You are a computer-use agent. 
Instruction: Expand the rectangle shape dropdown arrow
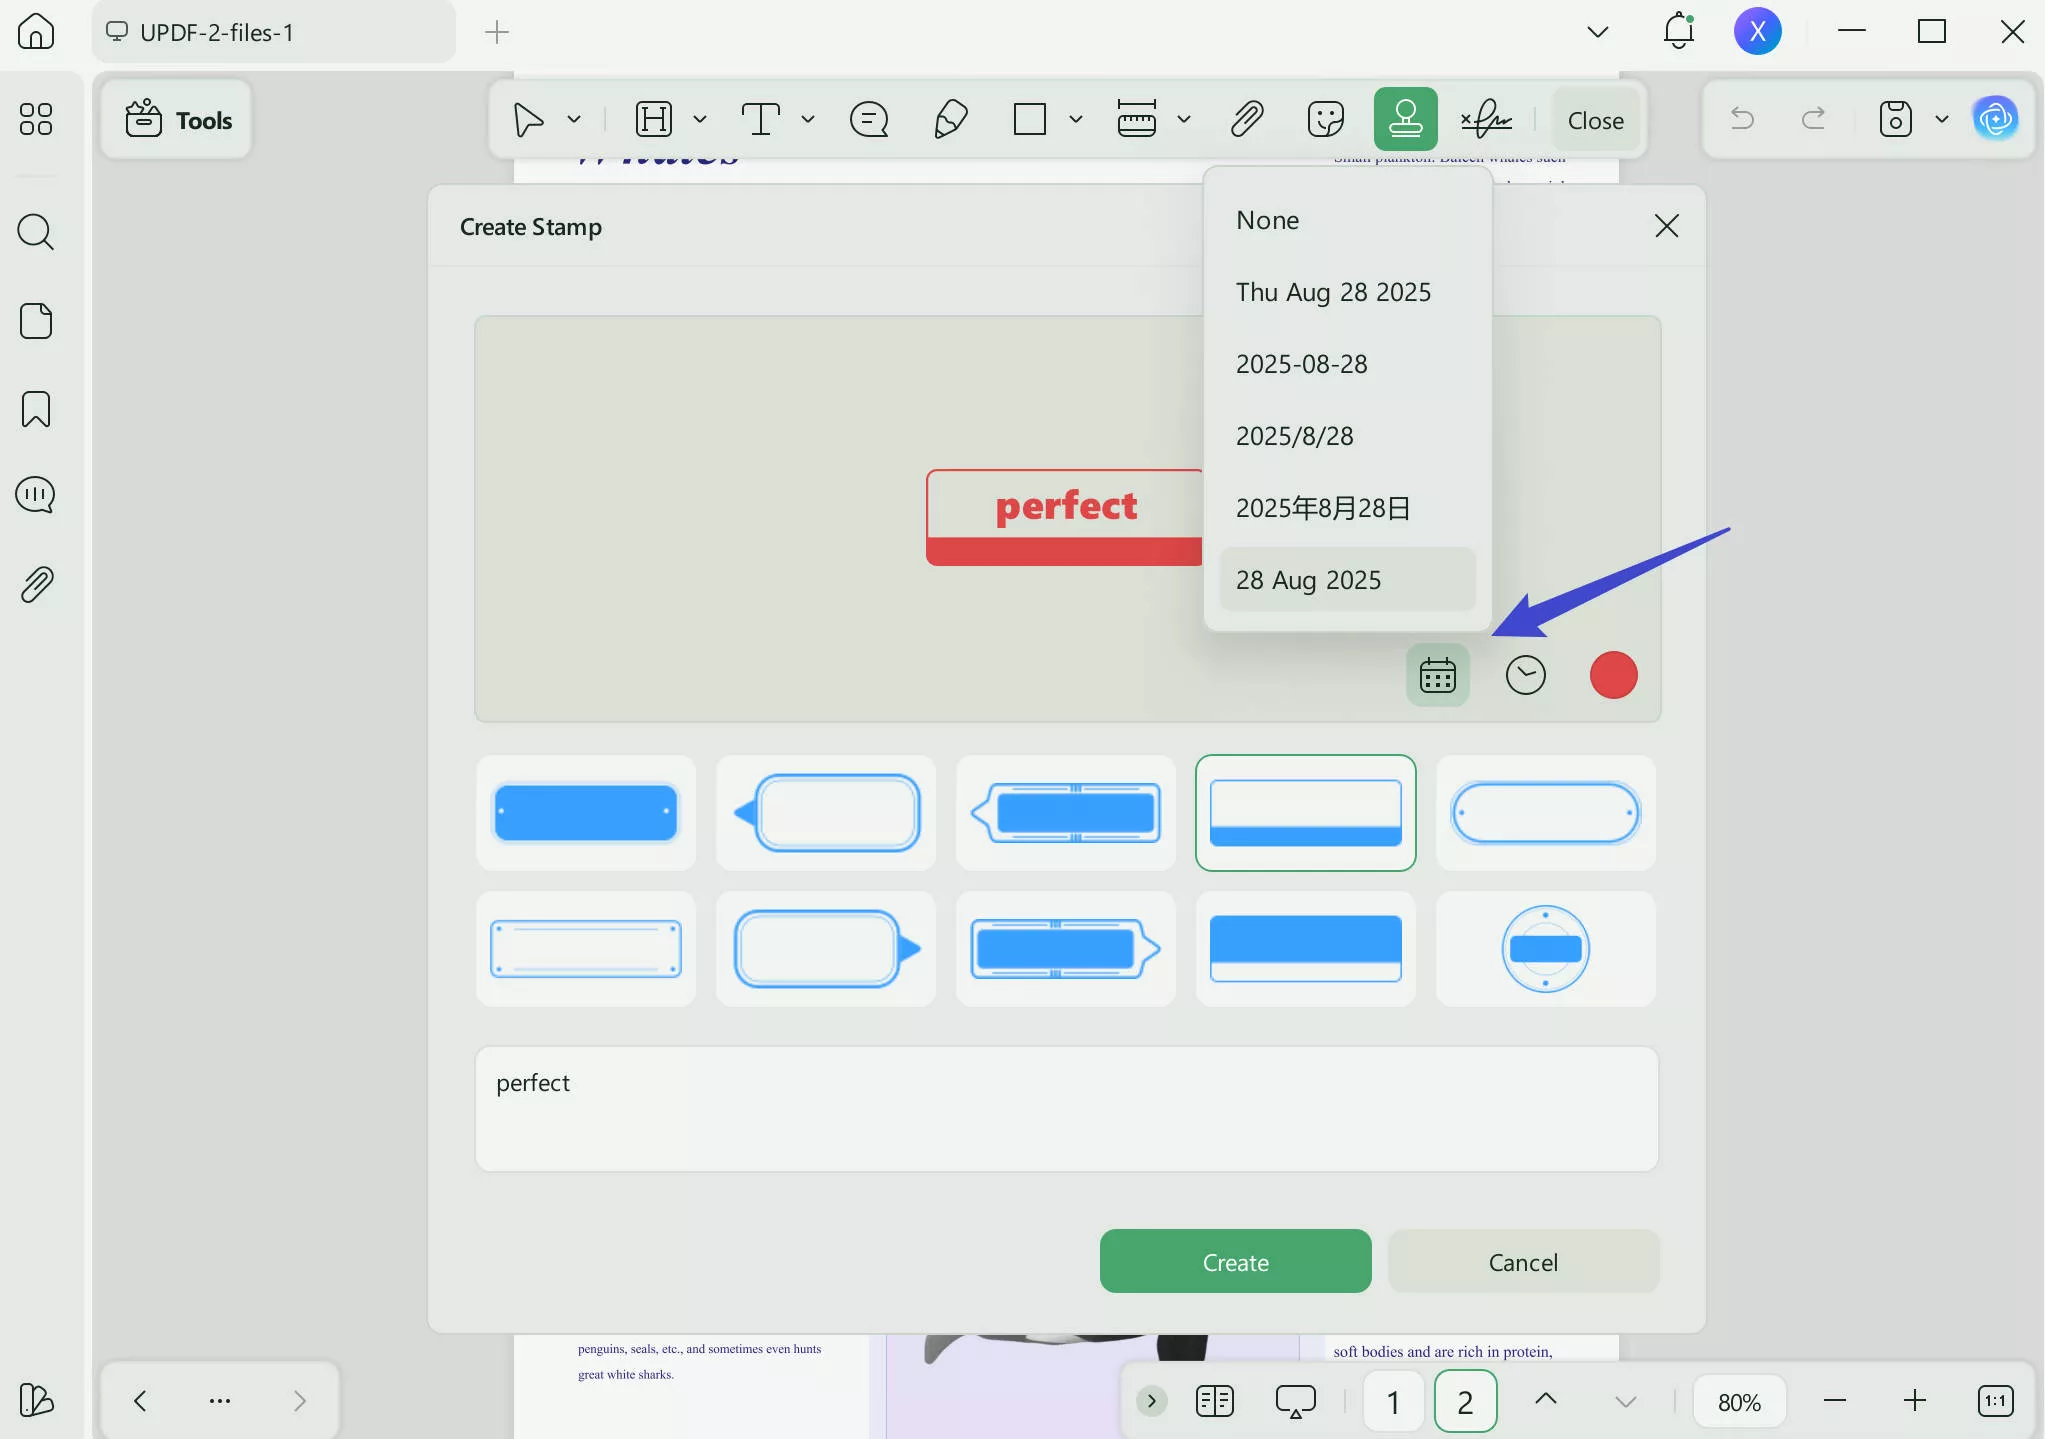[1076, 120]
